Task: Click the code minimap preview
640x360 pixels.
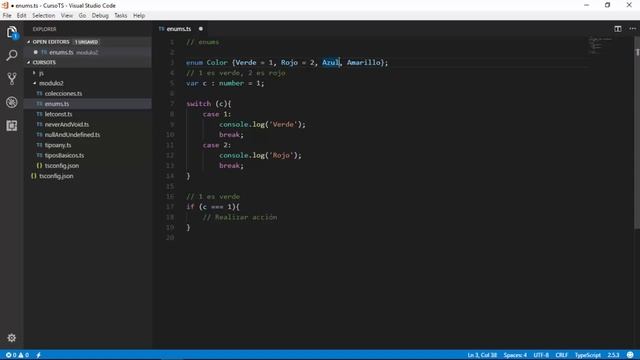Action: coord(600,45)
